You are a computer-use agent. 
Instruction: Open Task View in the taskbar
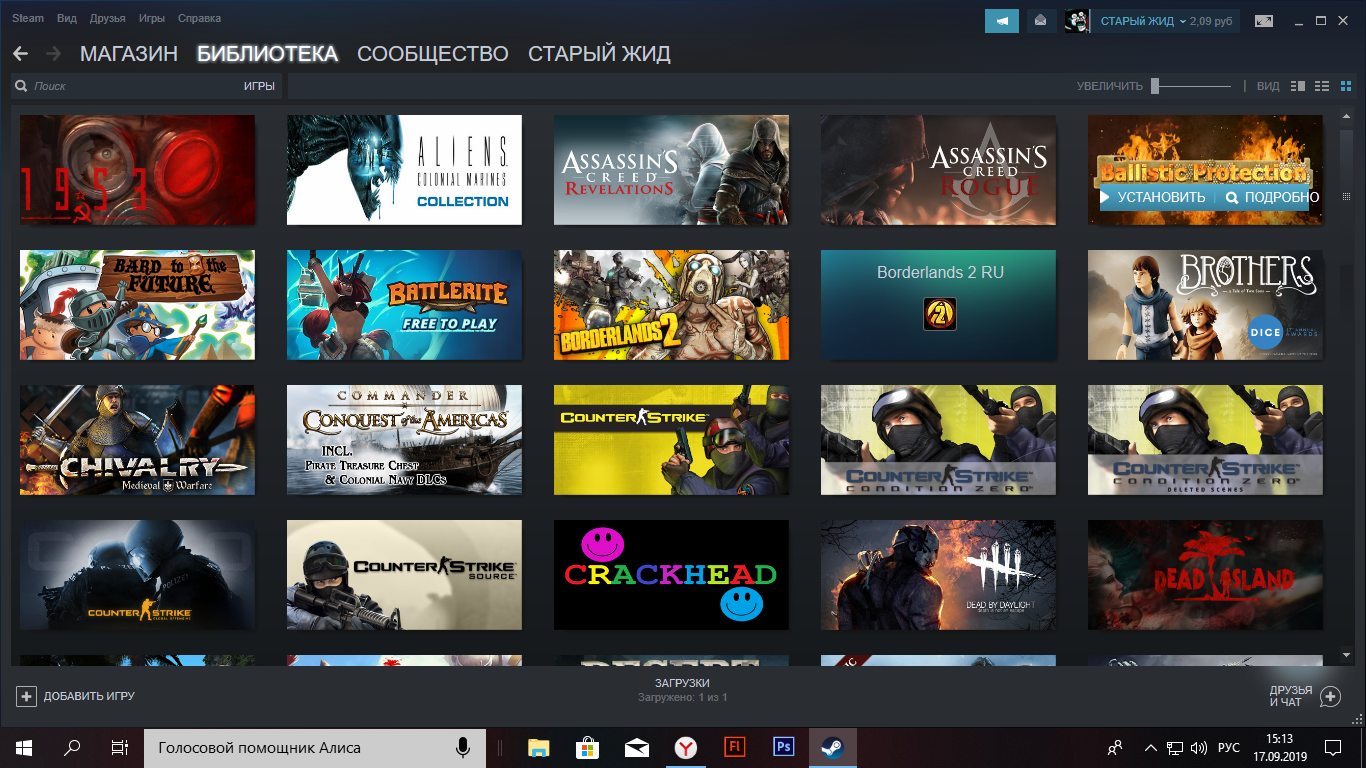click(x=120, y=747)
